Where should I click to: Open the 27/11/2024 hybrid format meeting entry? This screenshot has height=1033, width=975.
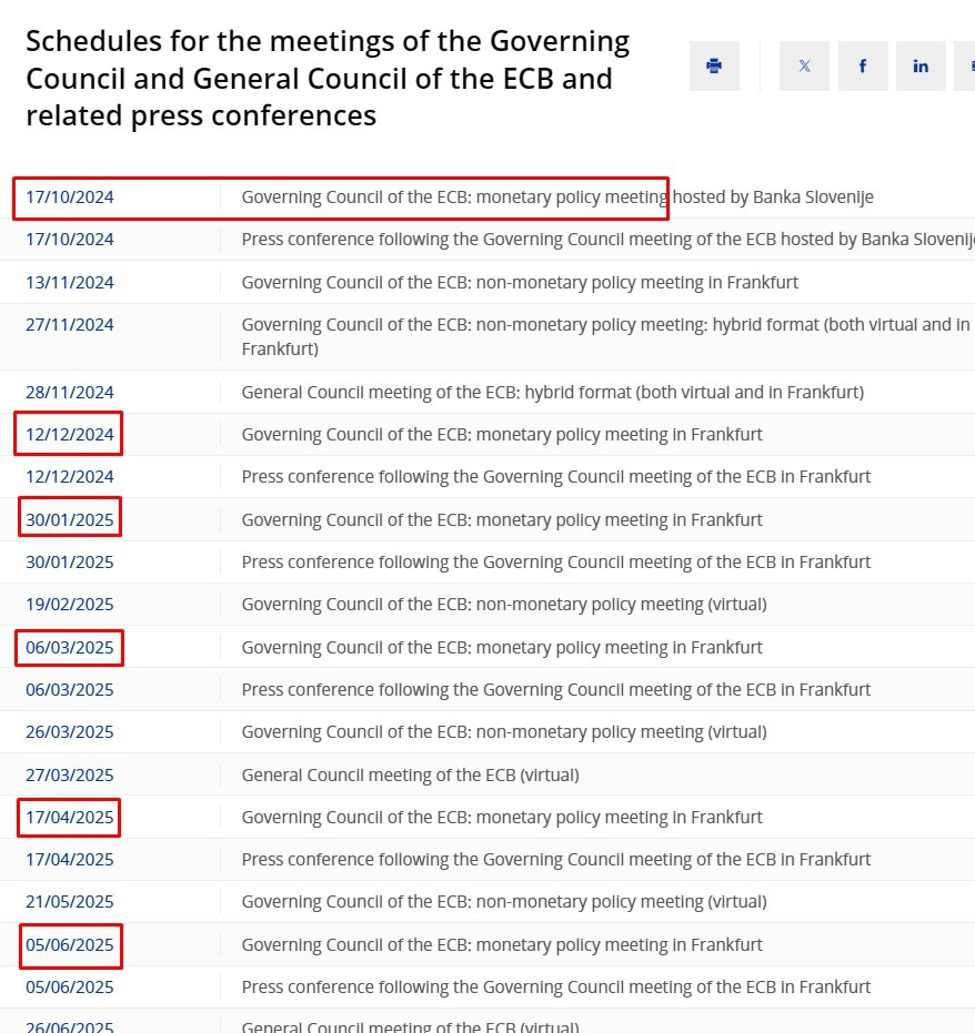pos(70,324)
